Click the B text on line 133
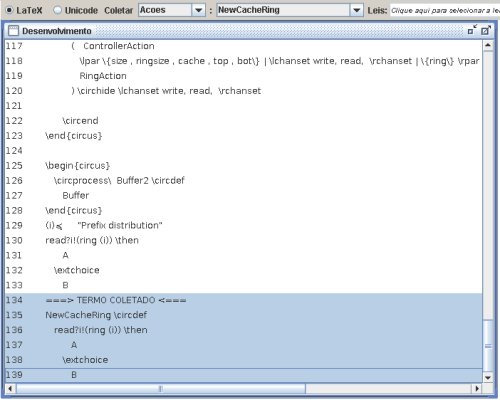This screenshot has height=400, width=500. (65, 285)
